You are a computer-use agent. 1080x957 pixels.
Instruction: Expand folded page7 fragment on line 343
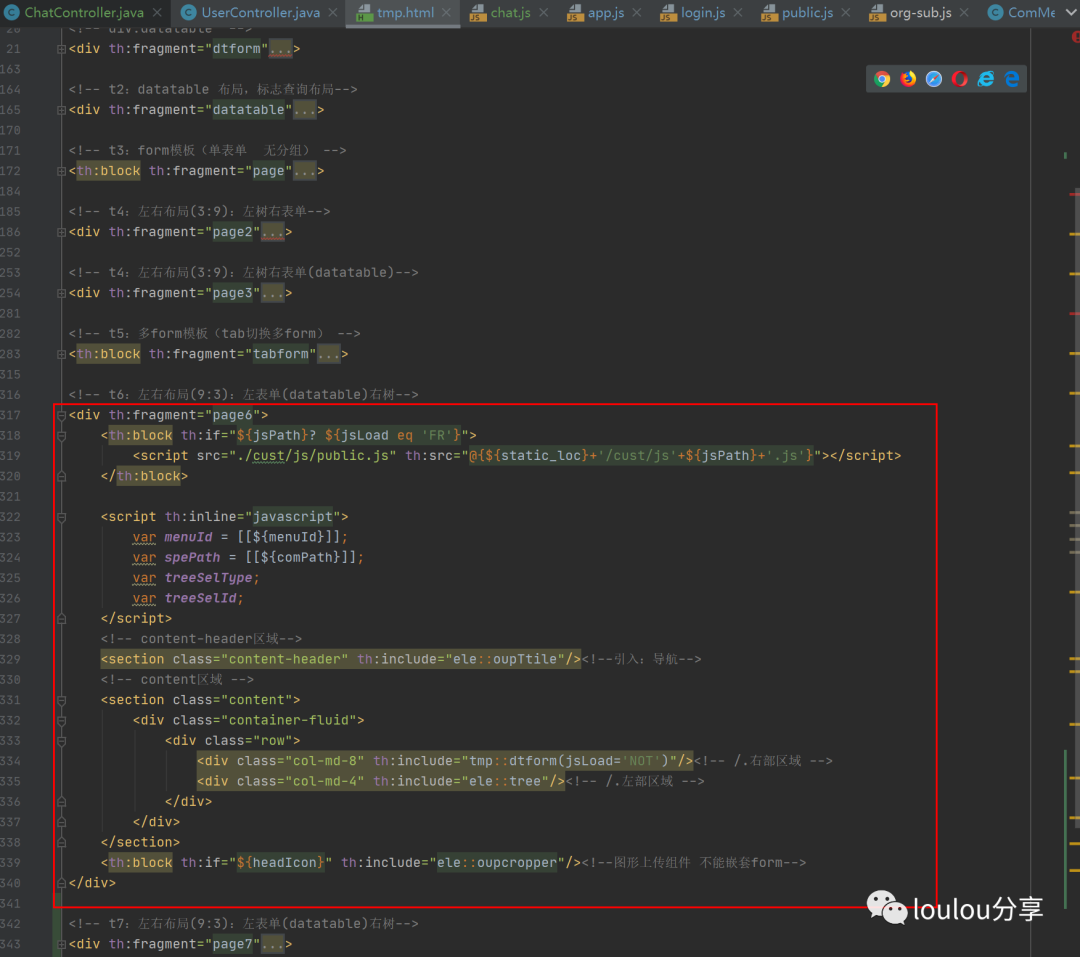(61, 945)
